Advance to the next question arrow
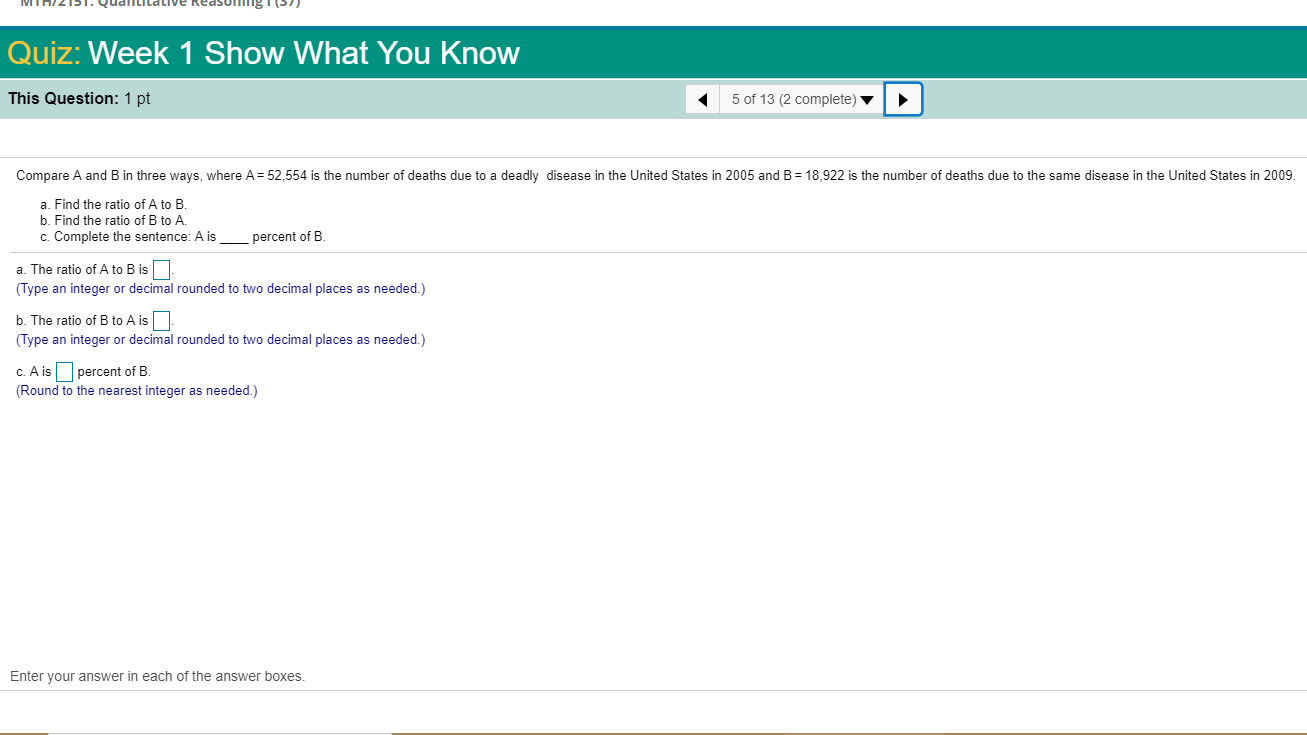1307x735 pixels. point(903,99)
